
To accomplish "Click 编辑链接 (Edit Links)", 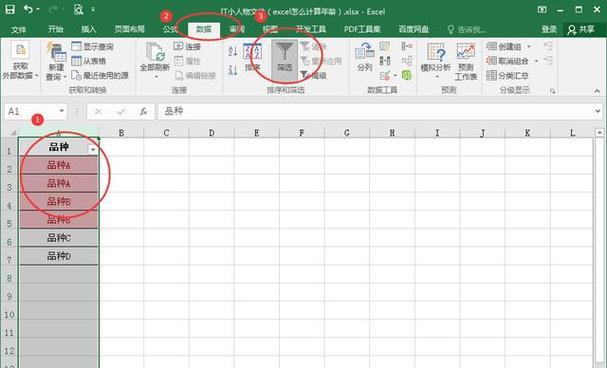I will coord(195,75).
